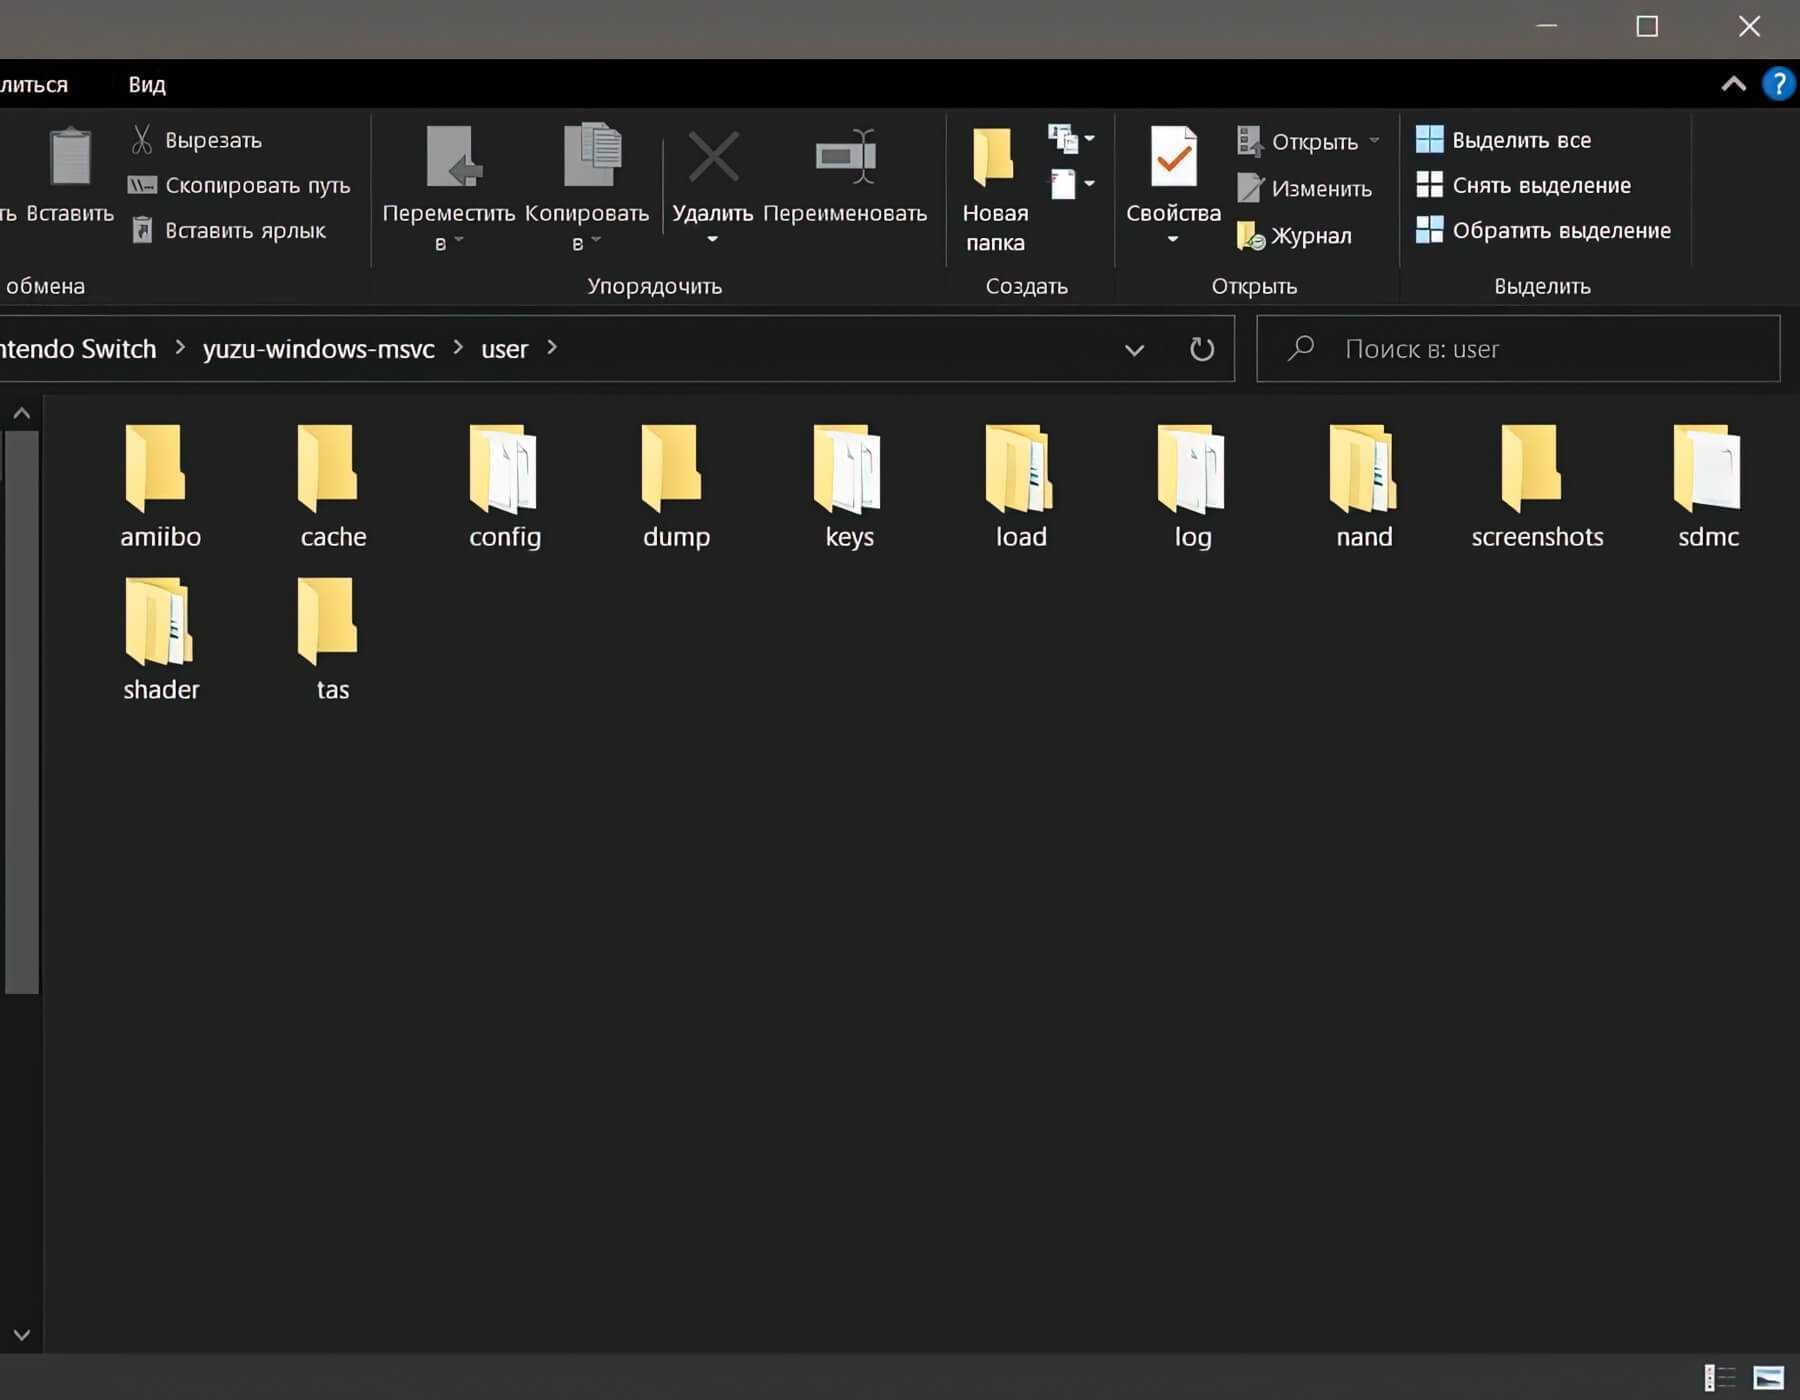Open the Move to (Переместить в) dropdown

(x=448, y=185)
